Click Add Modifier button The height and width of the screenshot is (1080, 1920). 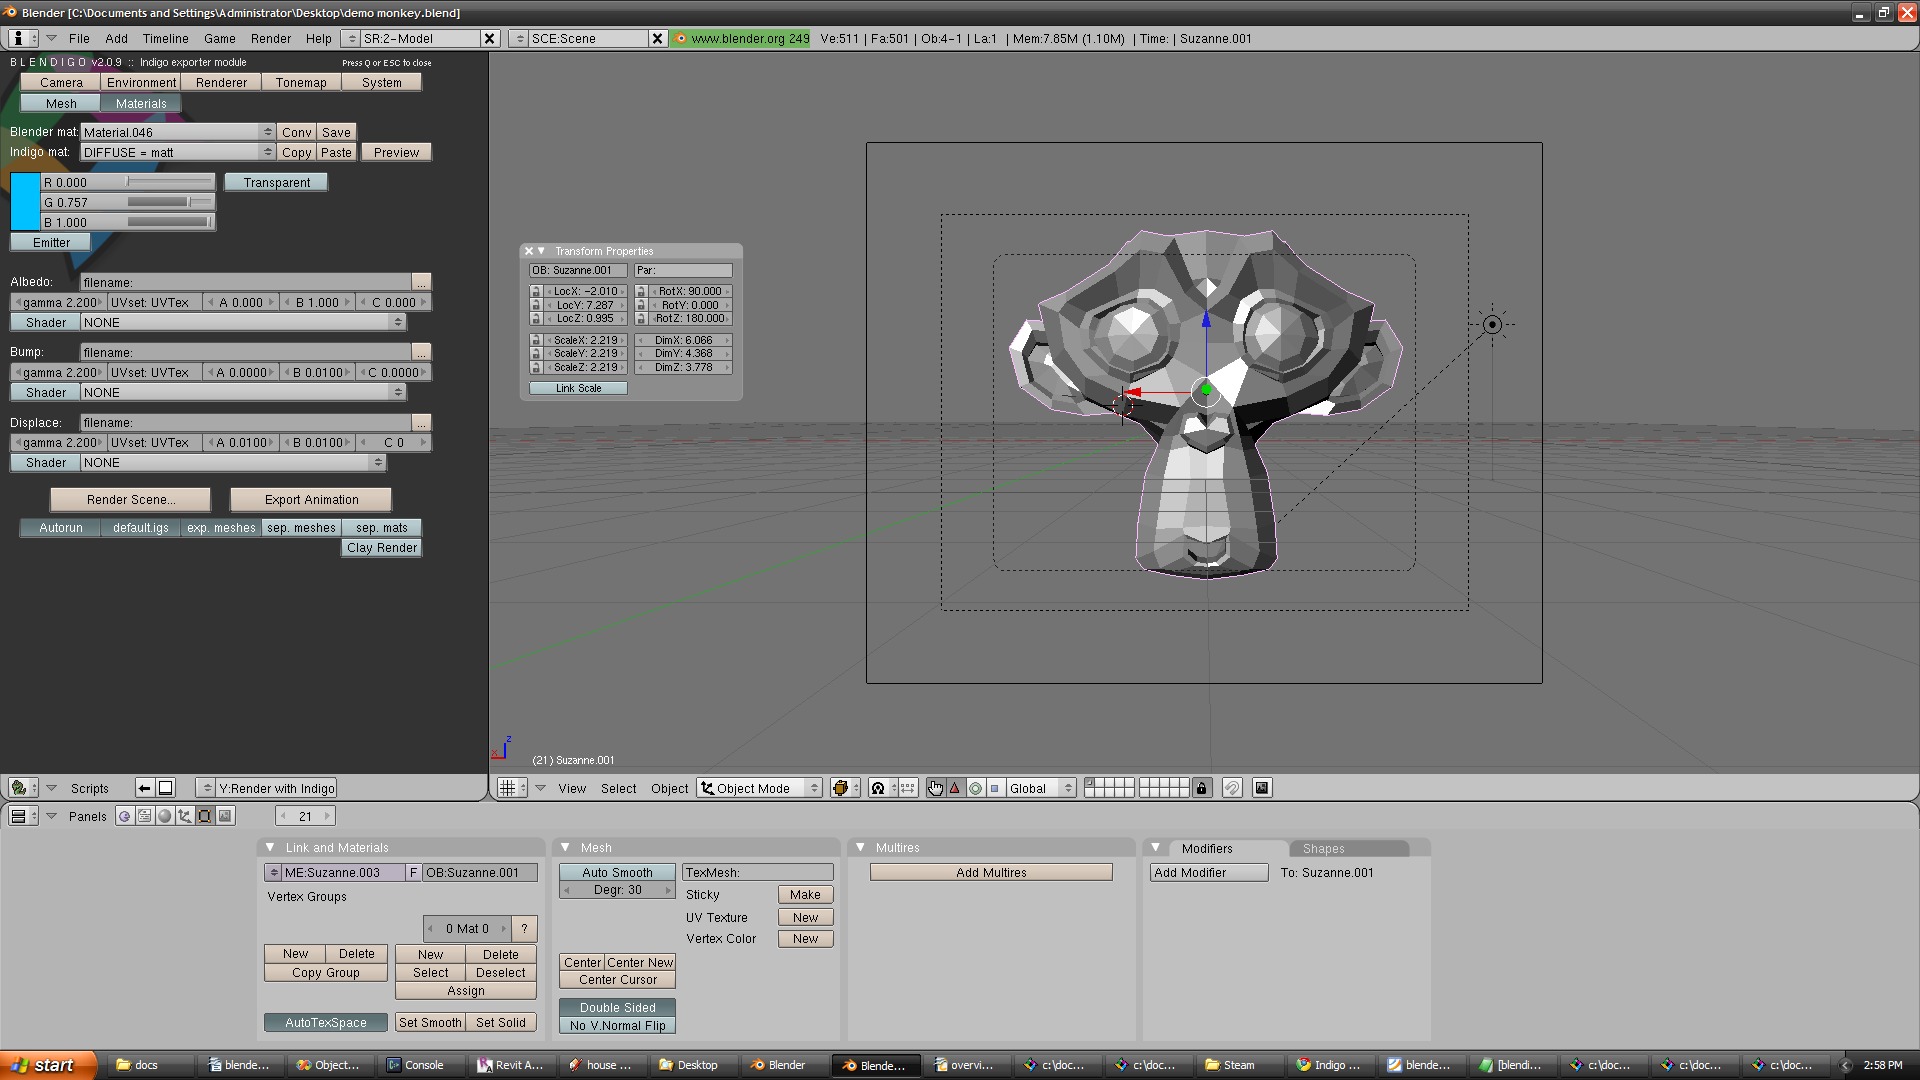[x=1209, y=872]
